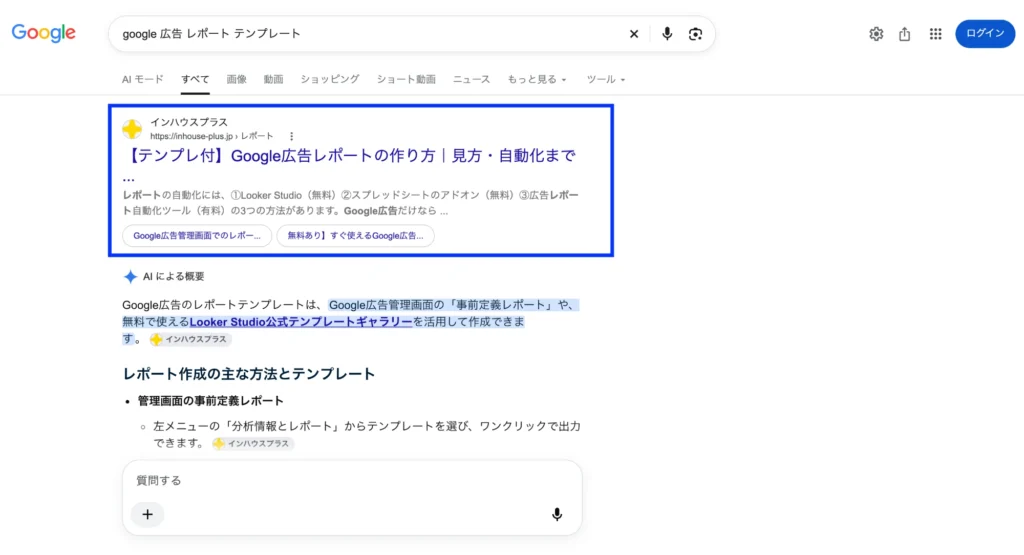Expand the ツール dropdown

(x=605, y=79)
